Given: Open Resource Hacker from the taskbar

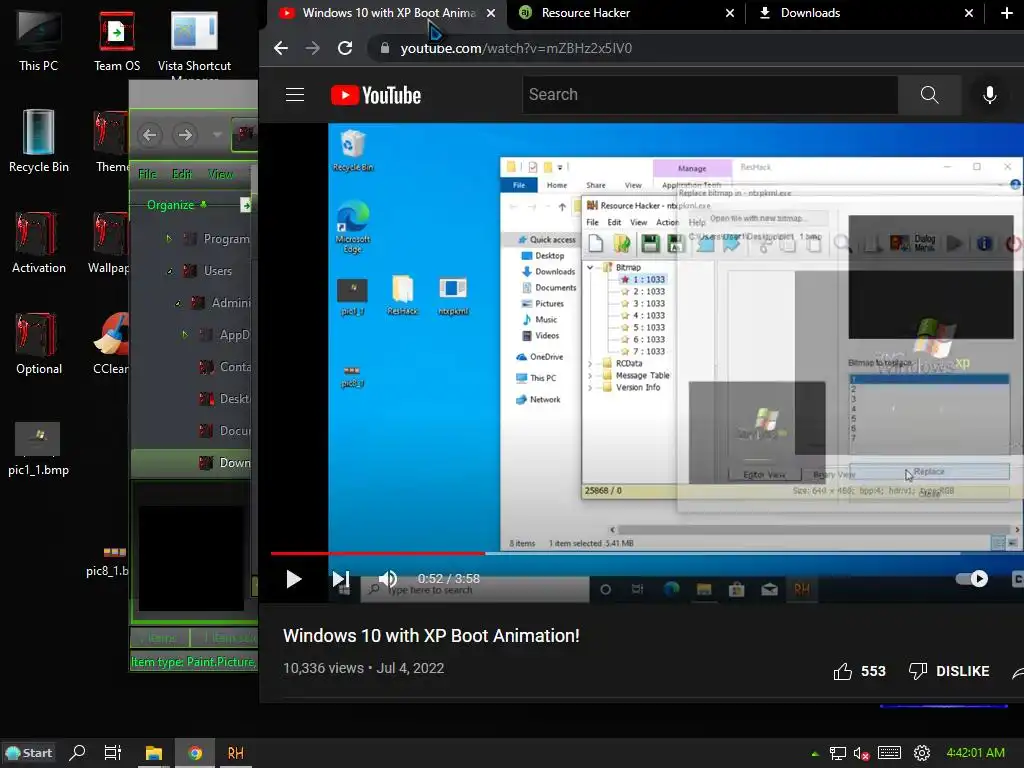Looking at the screenshot, I should pyautogui.click(x=236, y=753).
